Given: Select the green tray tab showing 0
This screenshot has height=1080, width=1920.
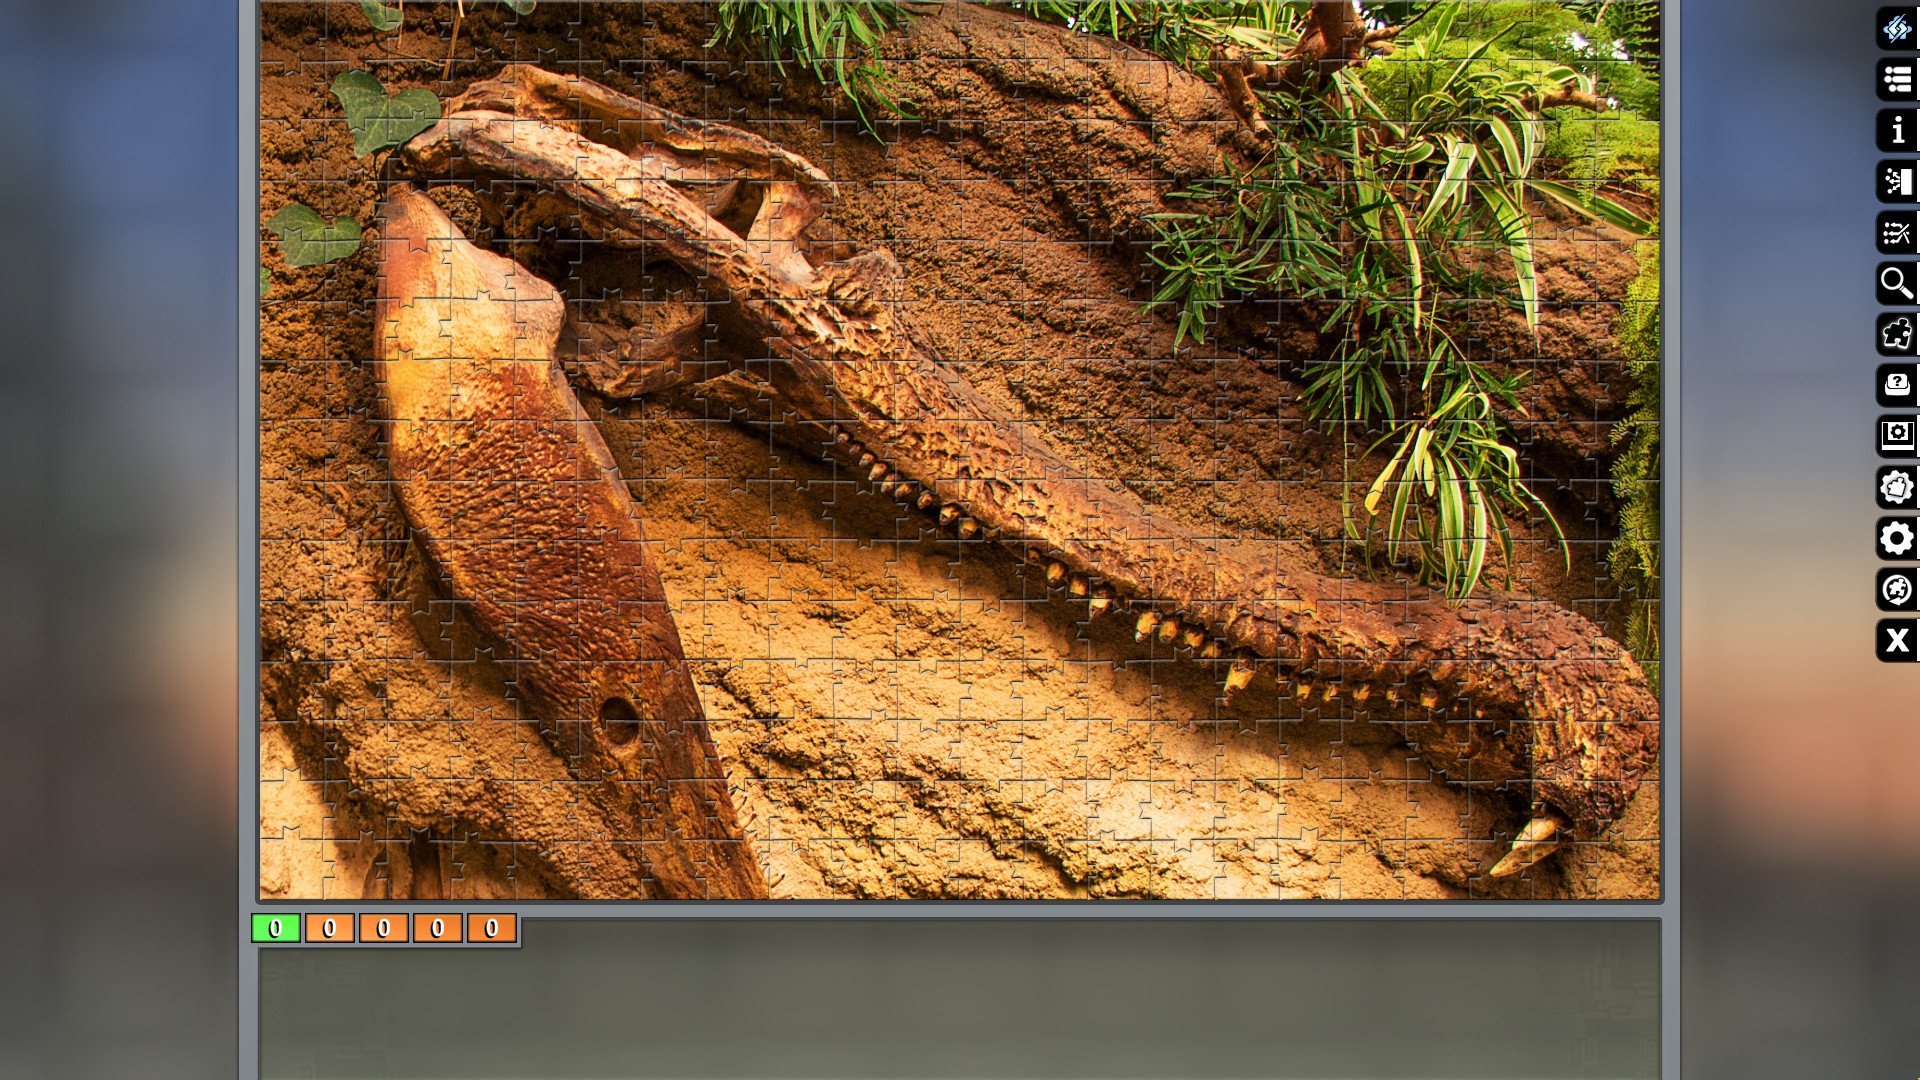Looking at the screenshot, I should point(275,927).
